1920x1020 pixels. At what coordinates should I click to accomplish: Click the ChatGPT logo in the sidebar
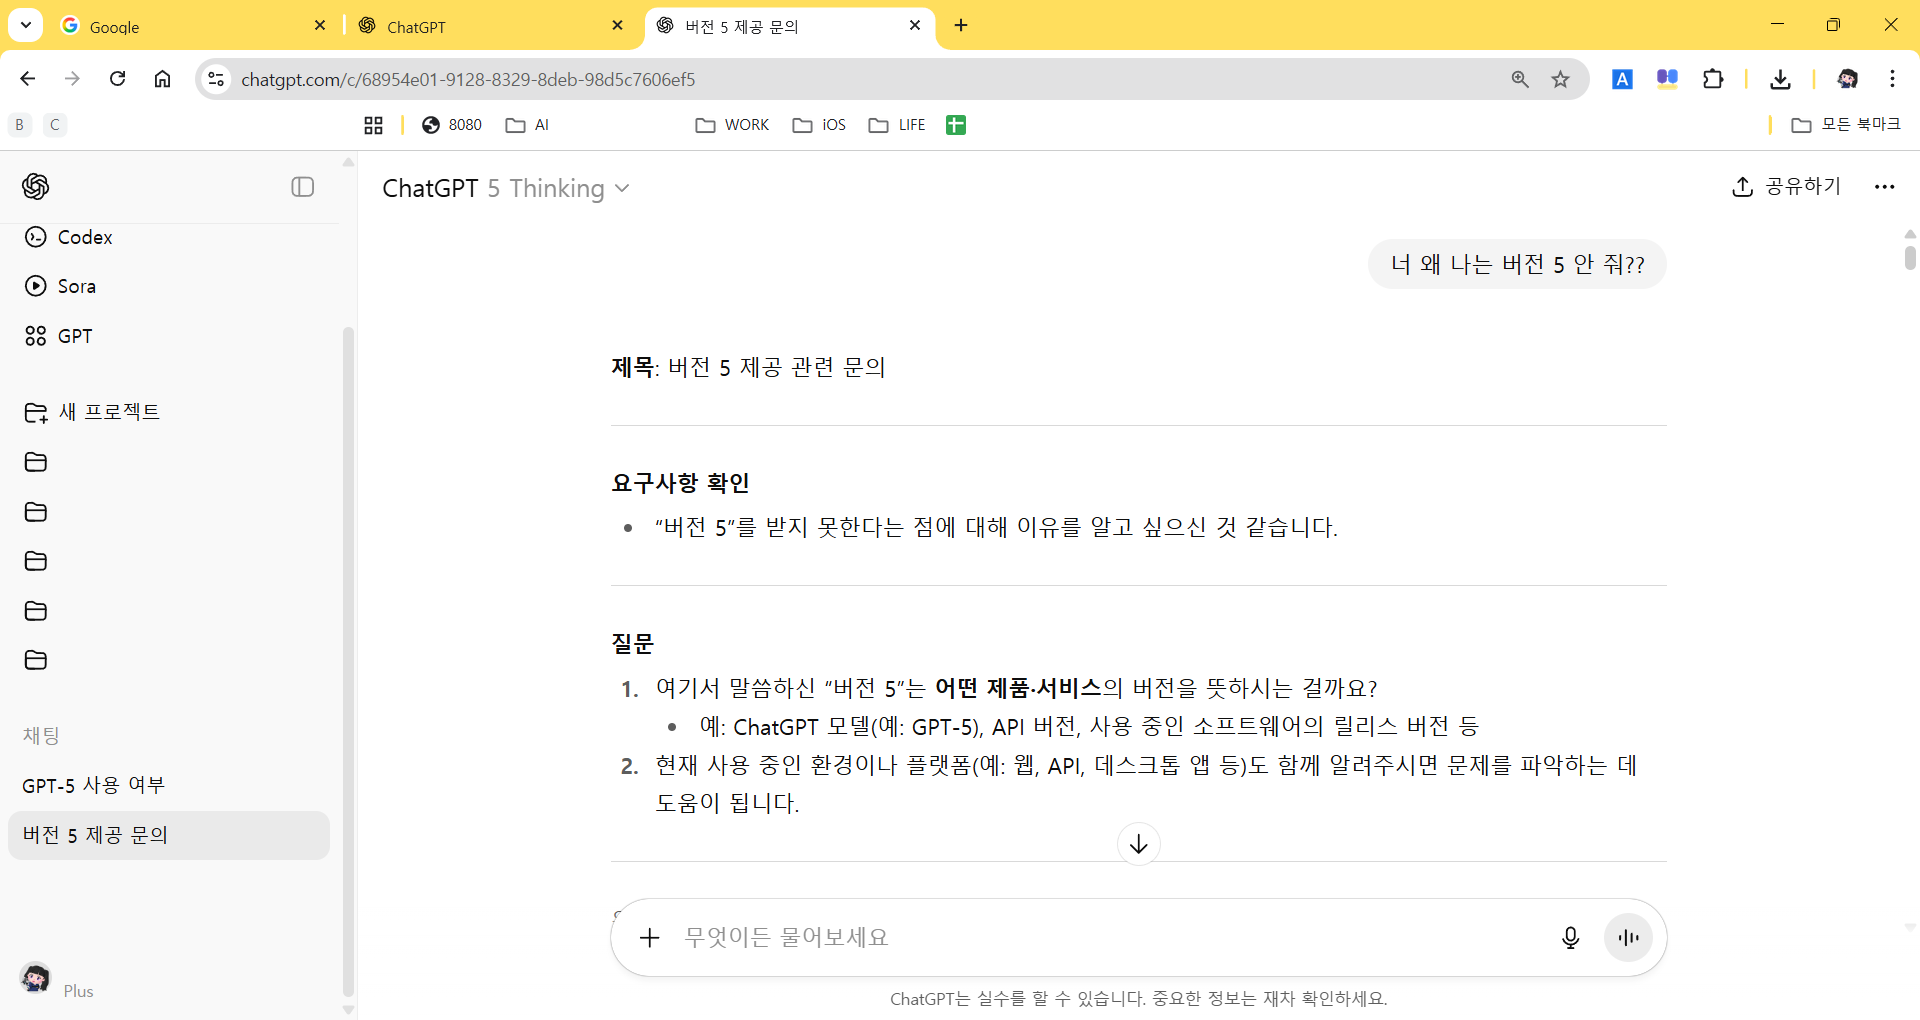coord(36,186)
